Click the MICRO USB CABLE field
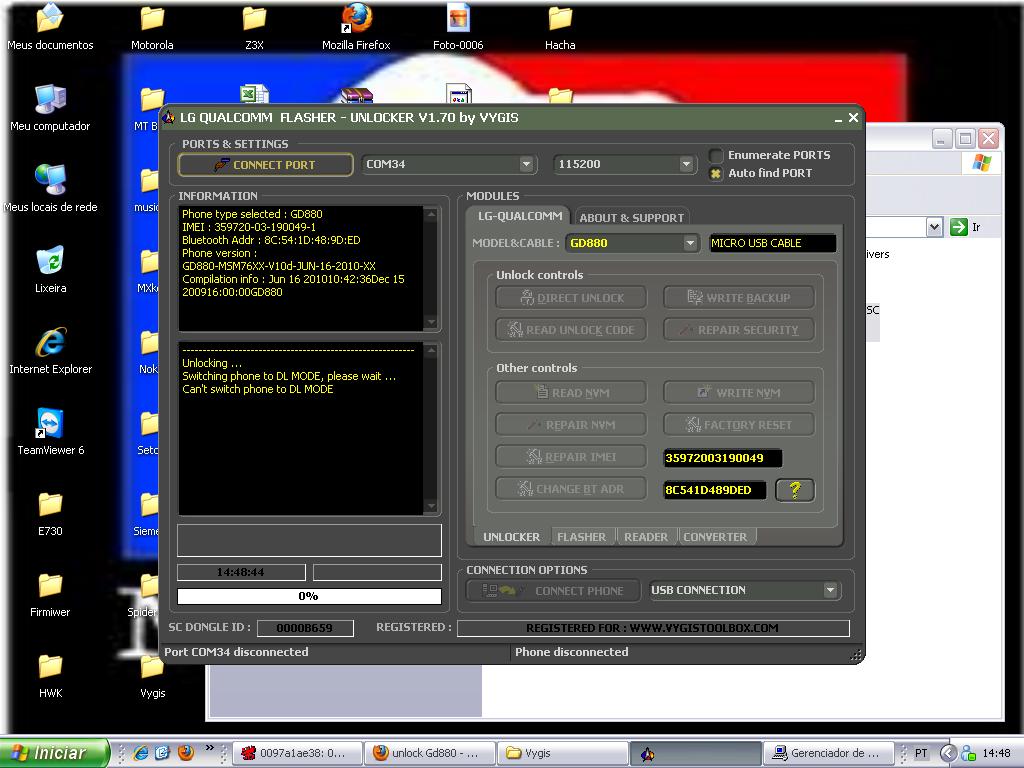The width and height of the screenshot is (1024, 768). point(773,244)
